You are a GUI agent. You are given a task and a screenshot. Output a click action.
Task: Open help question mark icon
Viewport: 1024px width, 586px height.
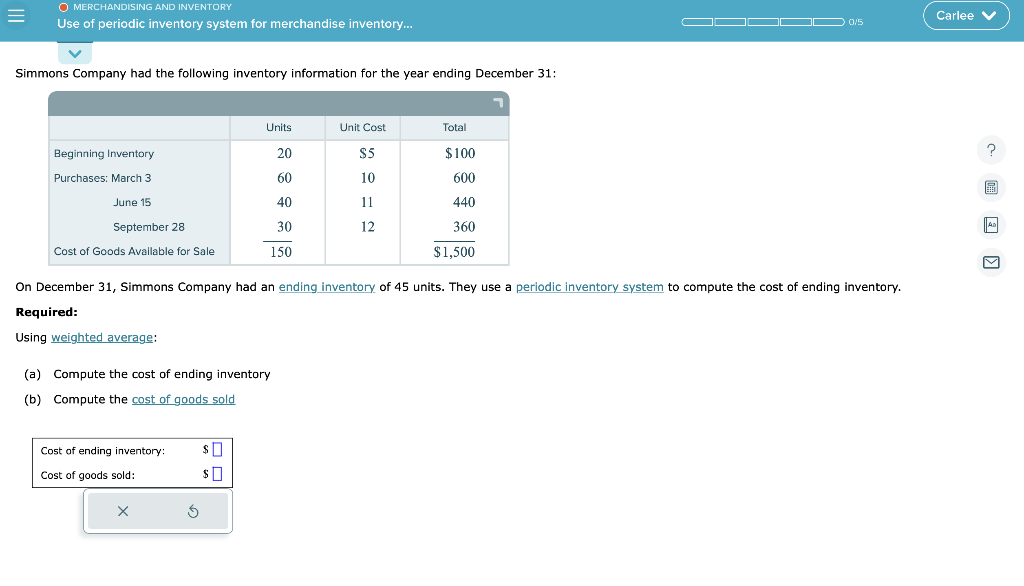(991, 150)
